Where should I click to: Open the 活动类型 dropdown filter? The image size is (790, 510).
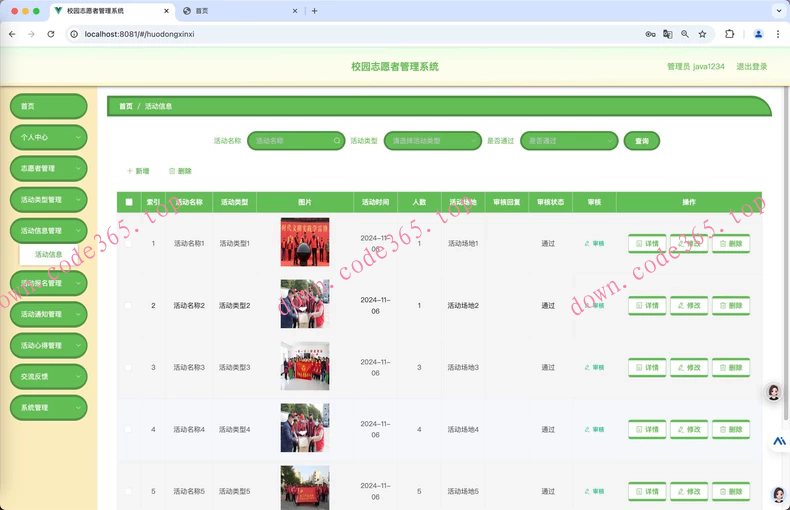tap(433, 141)
